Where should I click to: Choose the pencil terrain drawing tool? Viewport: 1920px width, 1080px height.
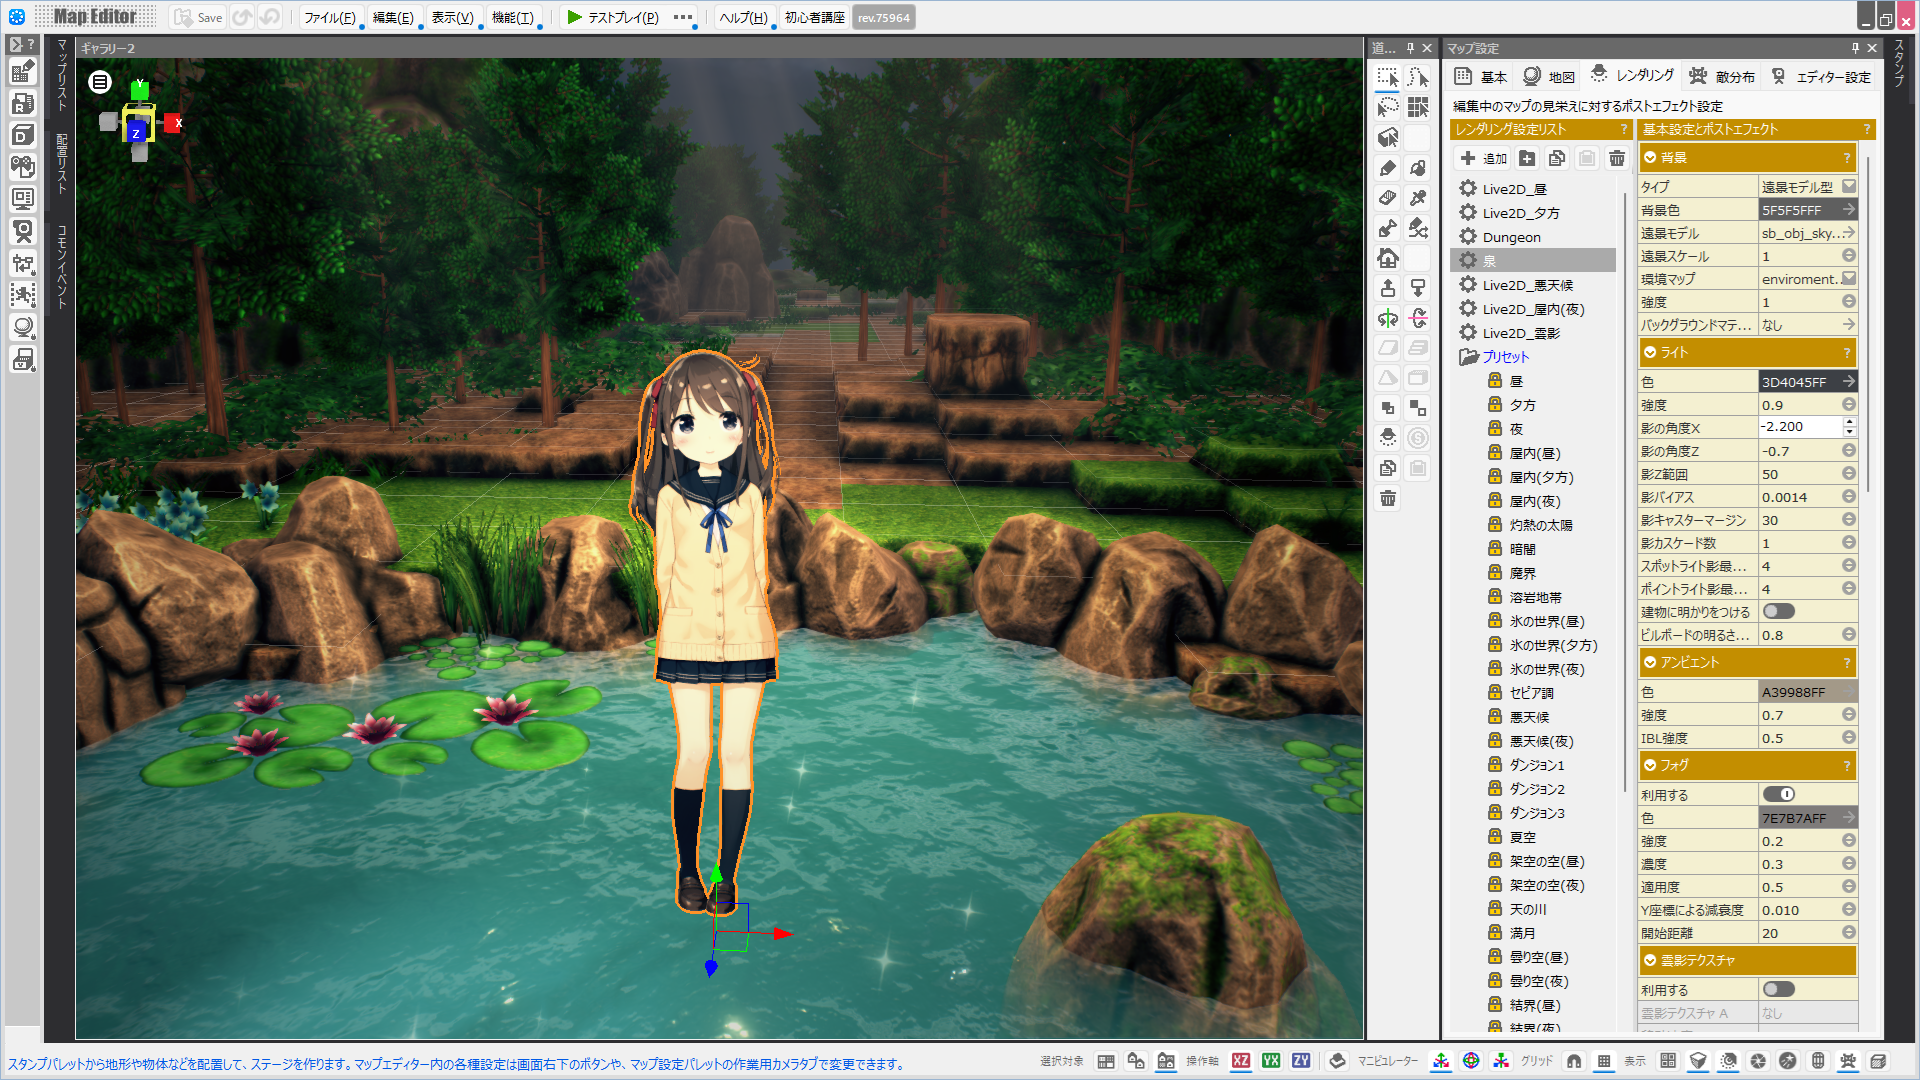(1388, 168)
